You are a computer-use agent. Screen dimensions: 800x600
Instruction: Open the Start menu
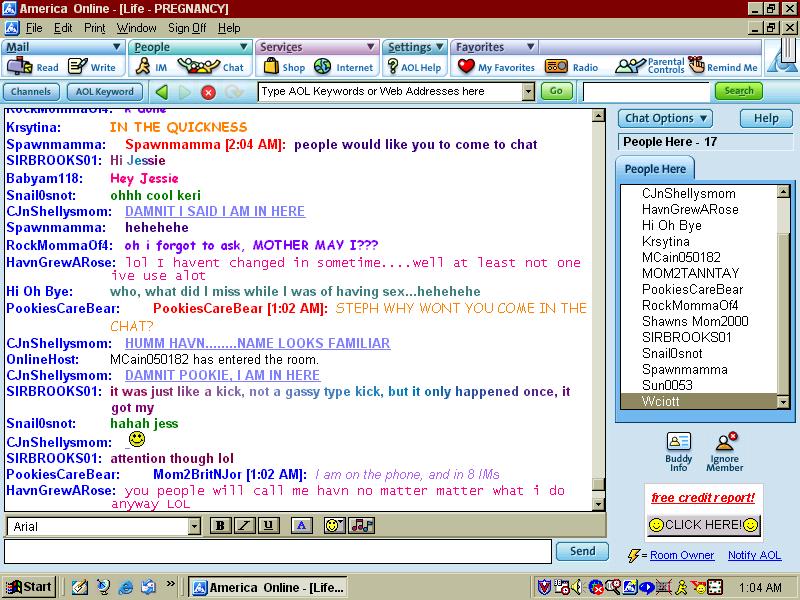point(29,587)
